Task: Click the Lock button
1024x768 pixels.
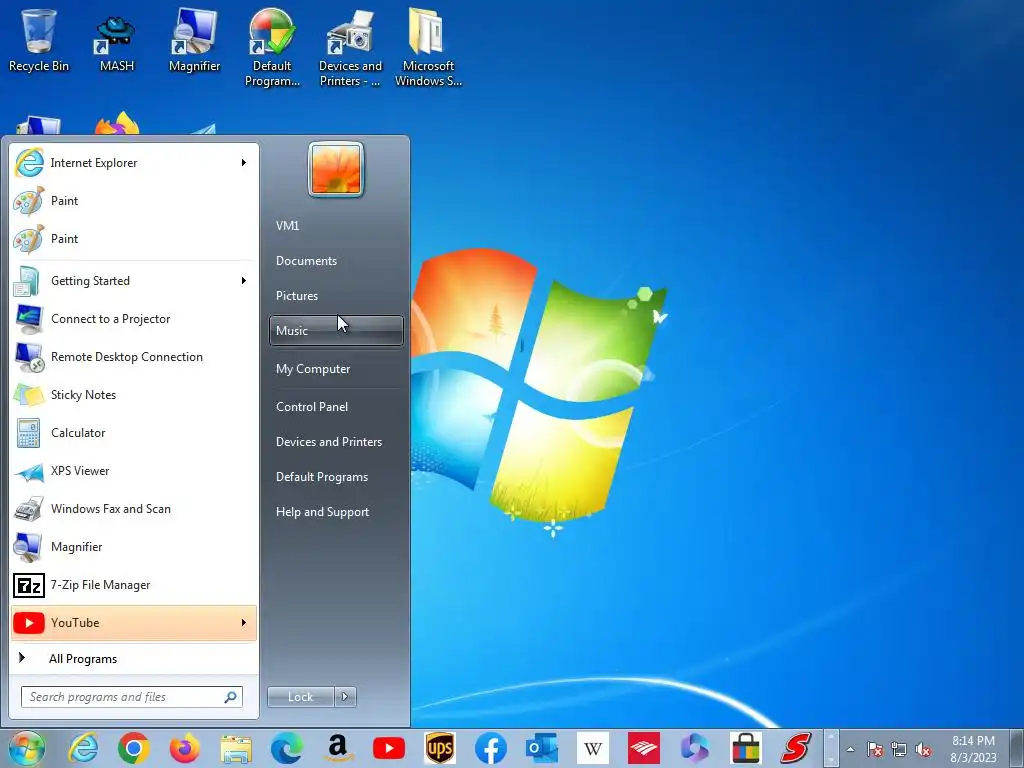Action: (x=300, y=697)
